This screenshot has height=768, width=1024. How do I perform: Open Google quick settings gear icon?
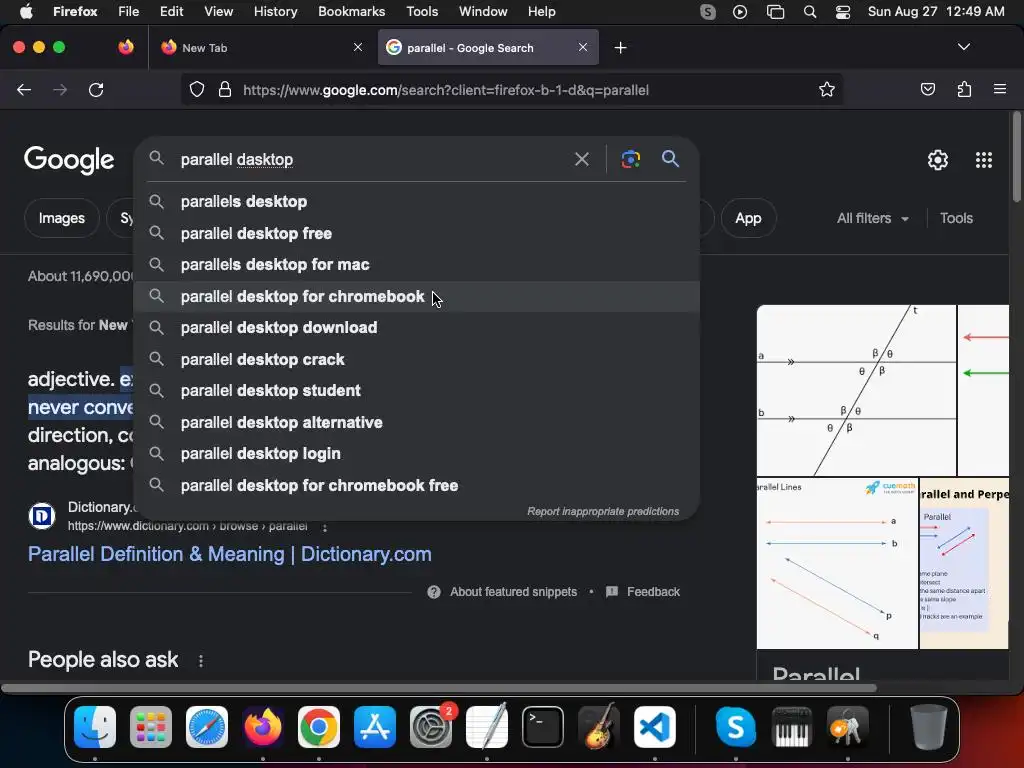[938, 160]
